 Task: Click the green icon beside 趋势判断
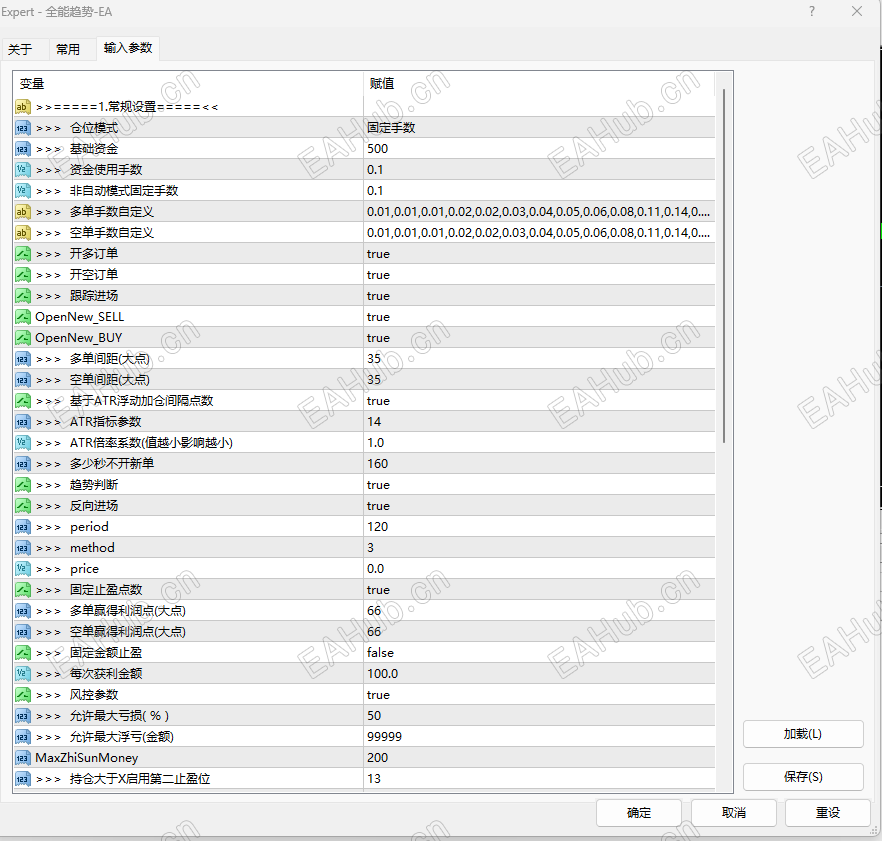[23, 485]
